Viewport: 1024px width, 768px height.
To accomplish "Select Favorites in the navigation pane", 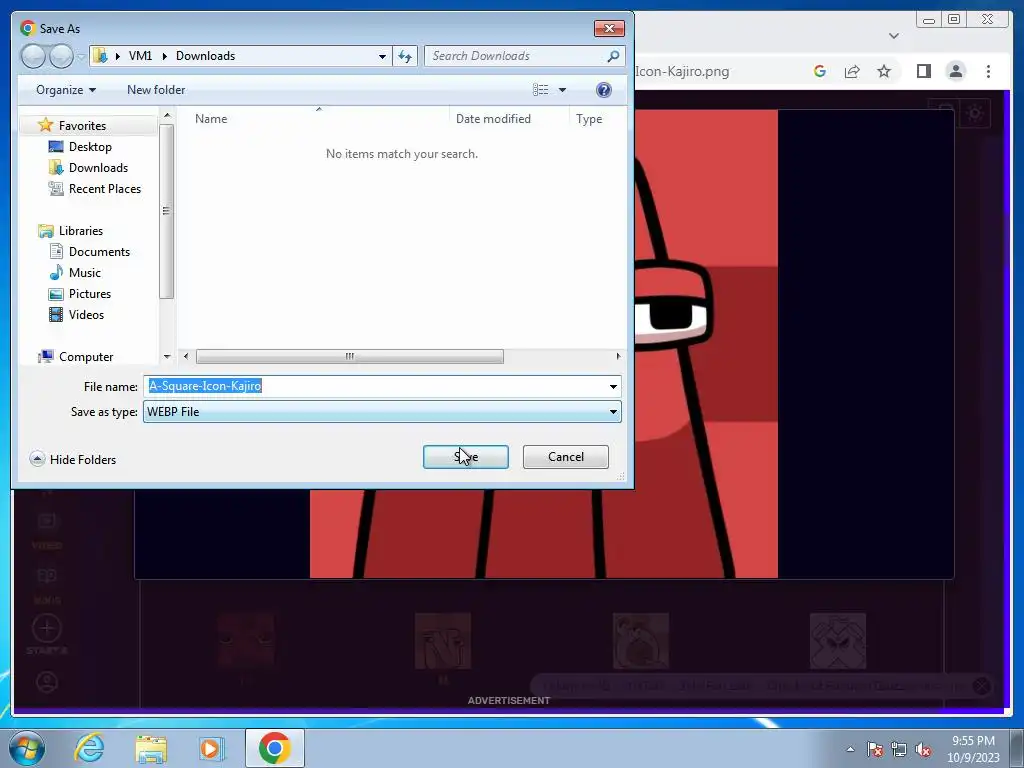I will (82, 125).
